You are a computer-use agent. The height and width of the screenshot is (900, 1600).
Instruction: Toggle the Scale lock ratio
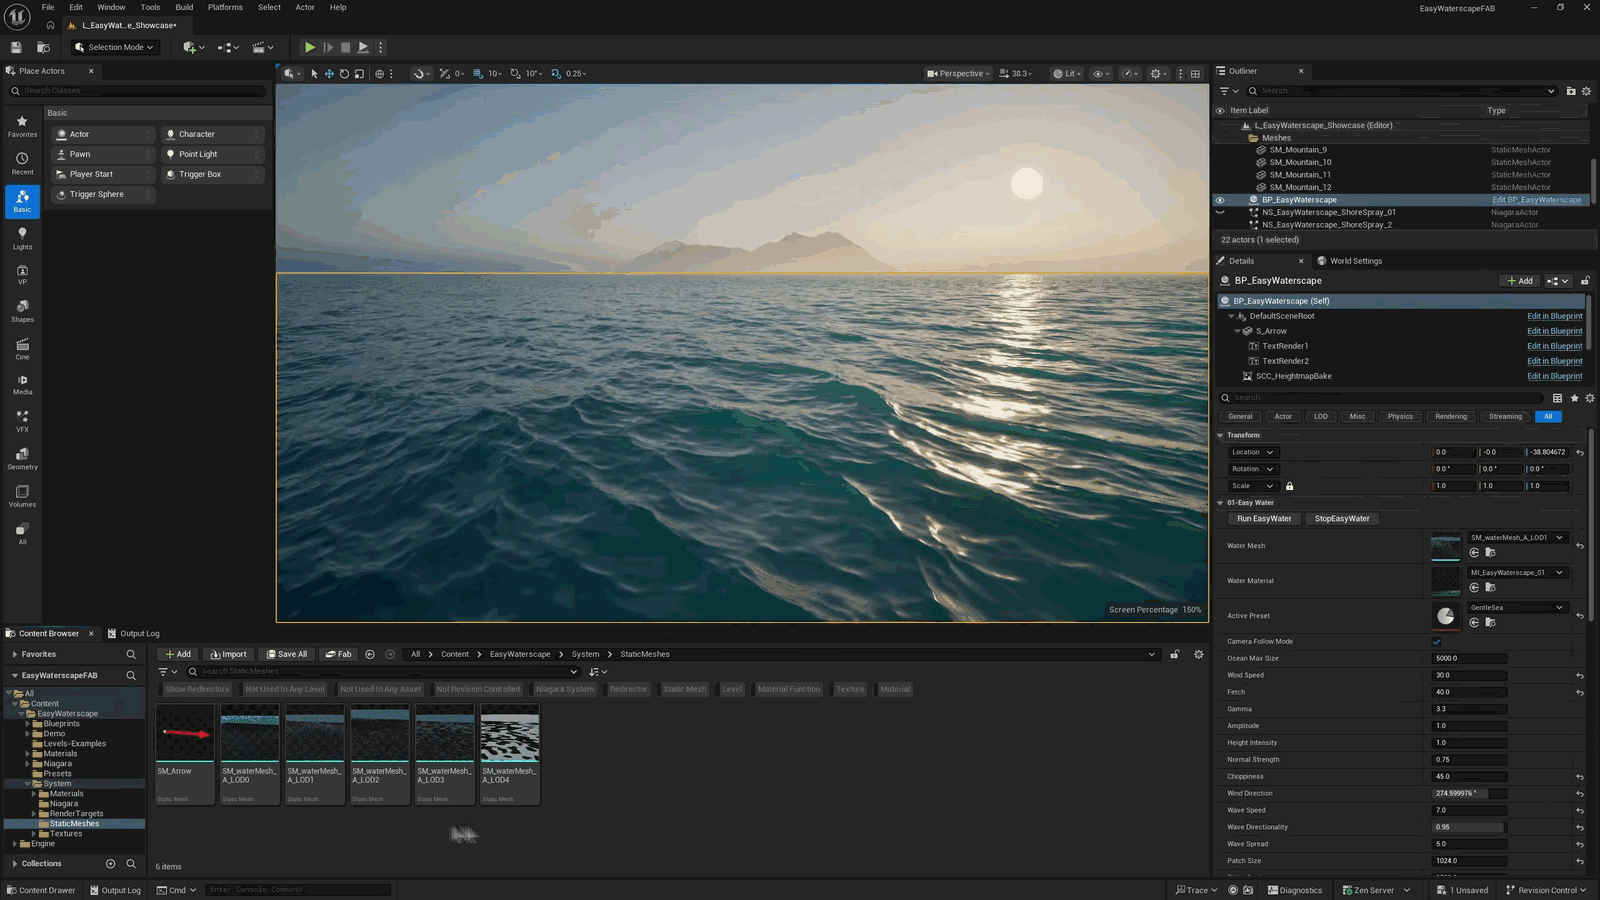(1290, 486)
